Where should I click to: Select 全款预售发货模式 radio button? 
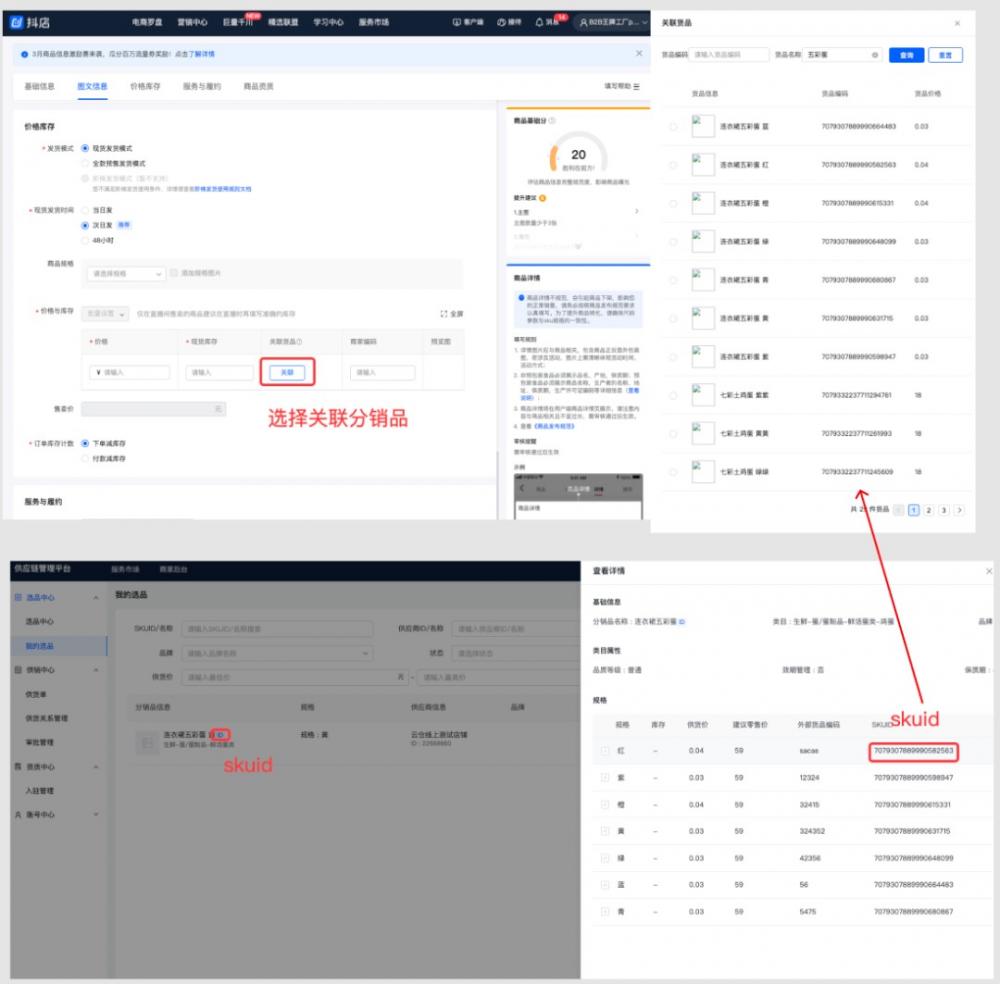[x=85, y=163]
